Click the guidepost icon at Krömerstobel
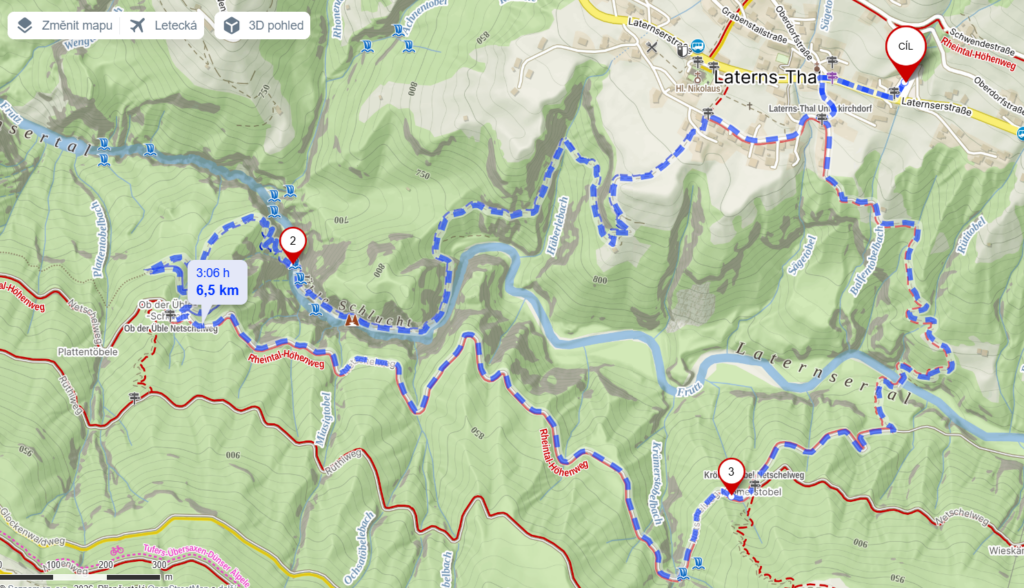The image size is (1024, 588). (x=754, y=485)
